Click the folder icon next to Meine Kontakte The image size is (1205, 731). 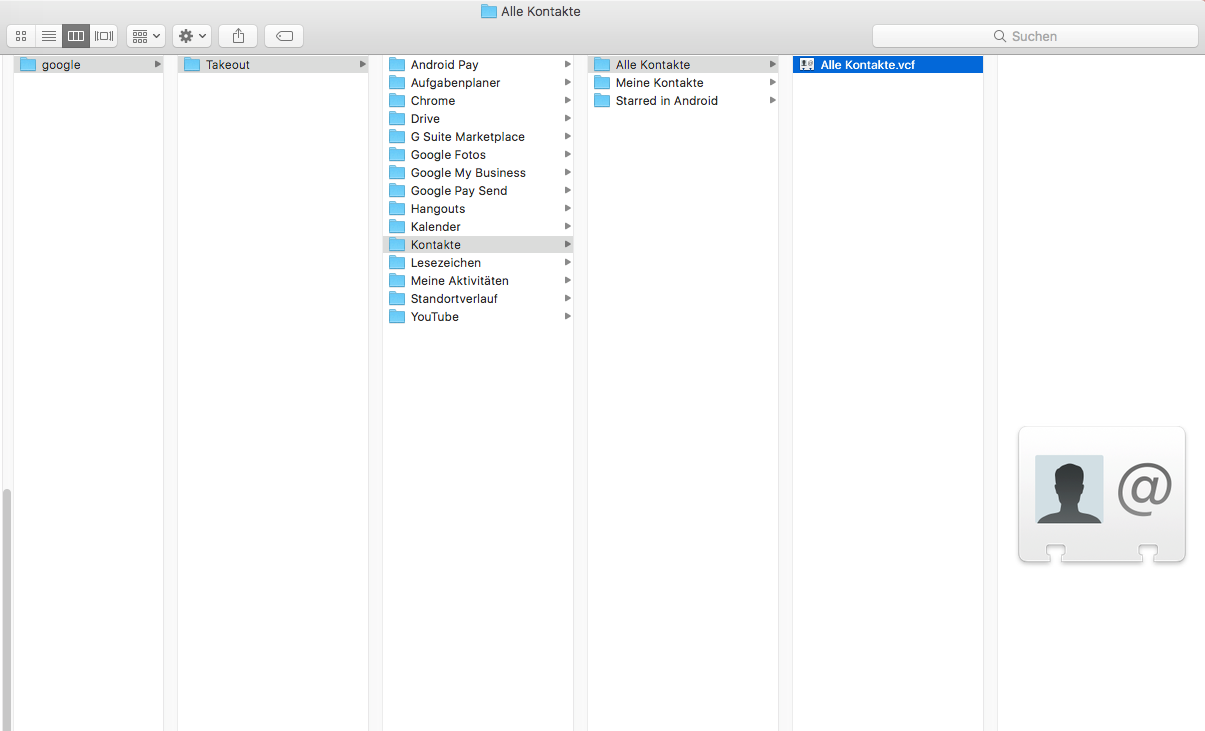click(602, 82)
